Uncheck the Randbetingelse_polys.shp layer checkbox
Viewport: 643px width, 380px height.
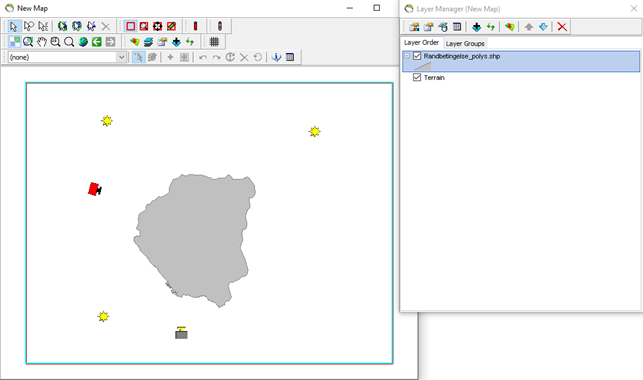tap(417, 56)
